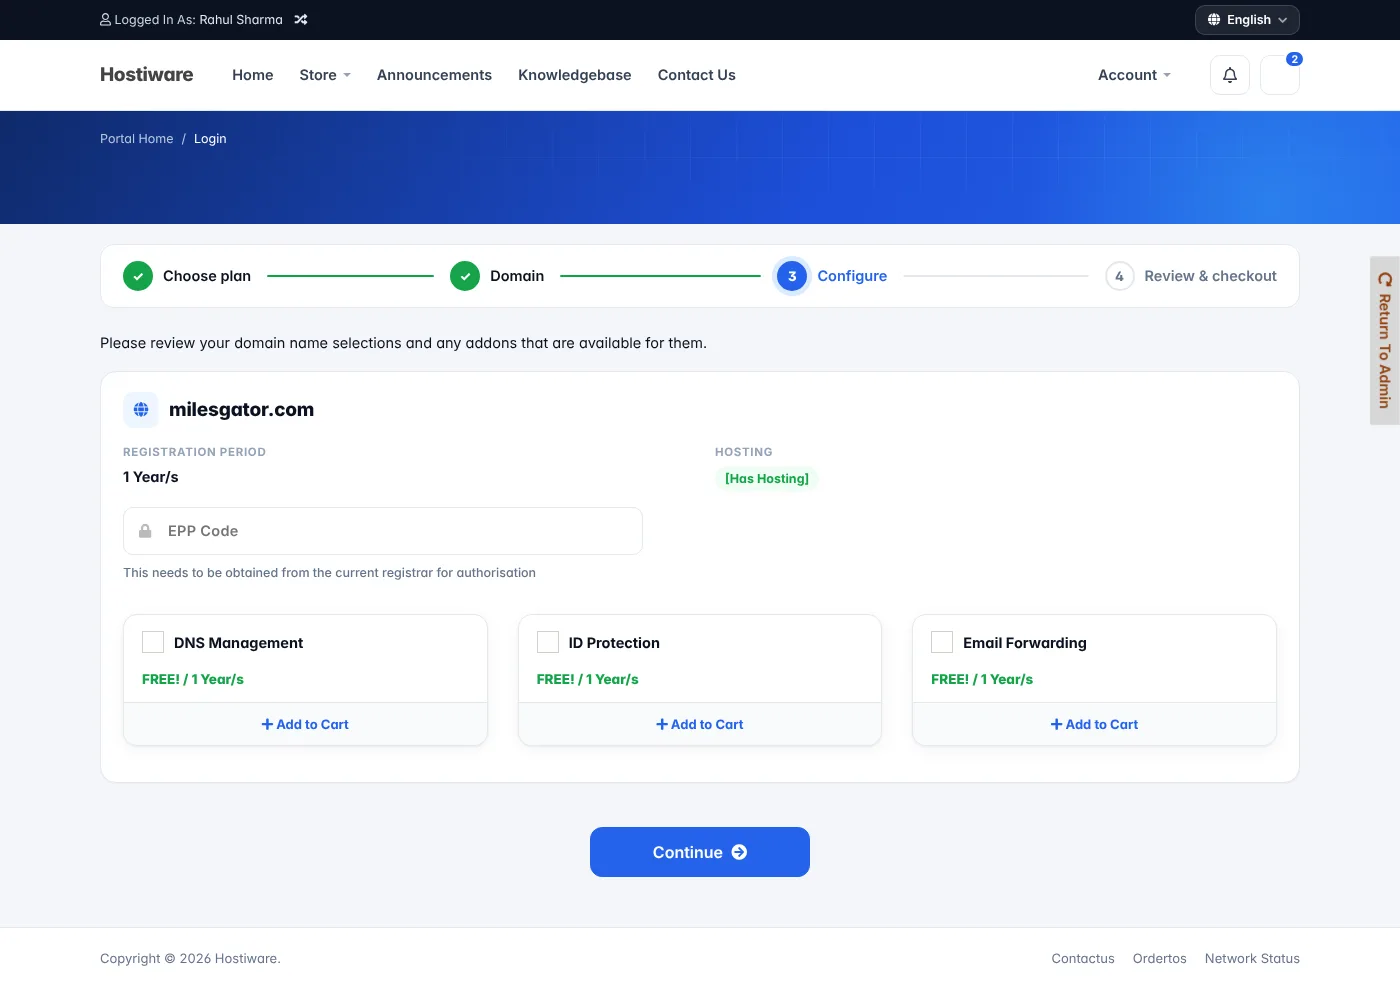
Task: Open the Contactus footer link
Action: (x=1083, y=958)
